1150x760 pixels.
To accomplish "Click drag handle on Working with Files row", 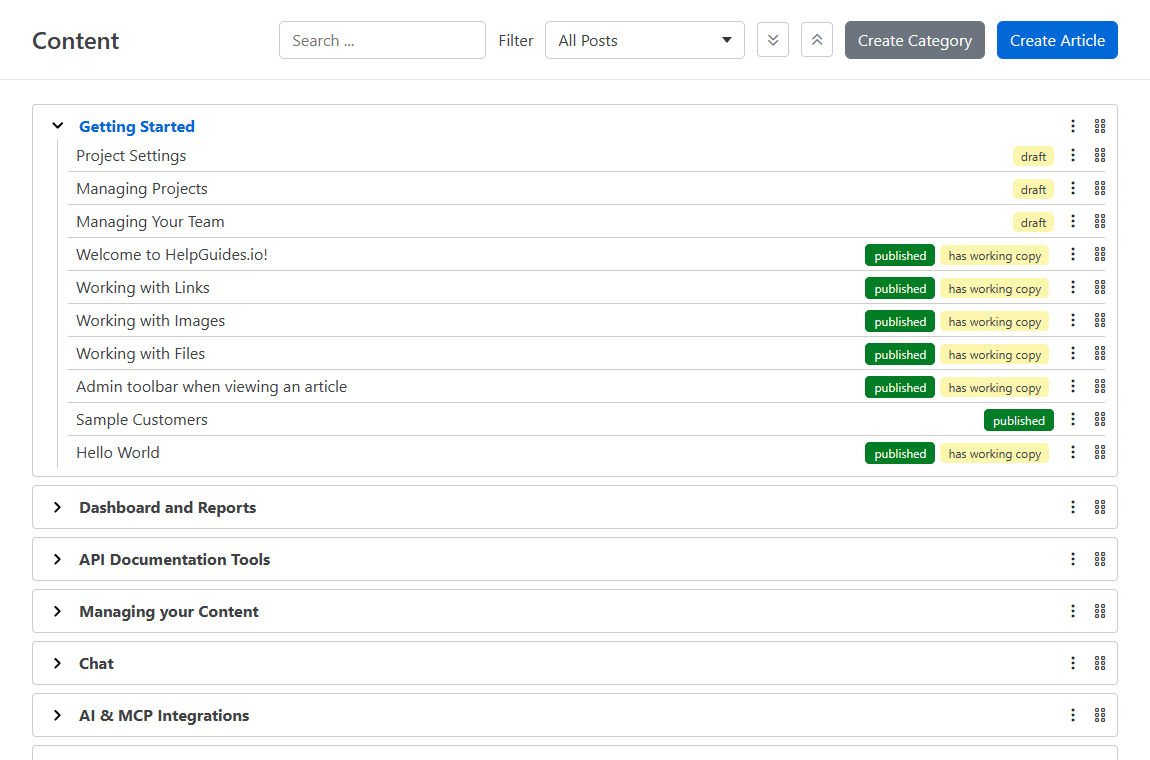I will click(x=1100, y=354).
